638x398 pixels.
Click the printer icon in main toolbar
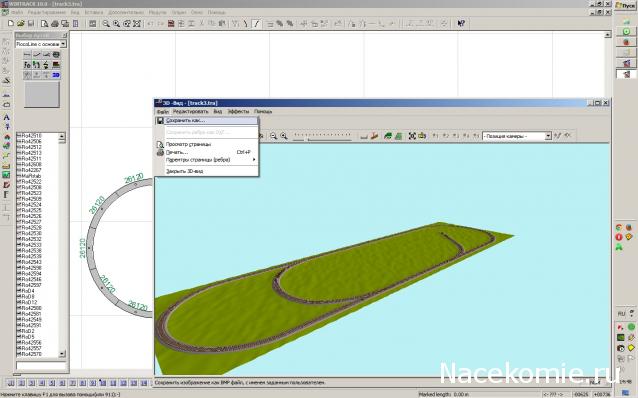coord(55,24)
